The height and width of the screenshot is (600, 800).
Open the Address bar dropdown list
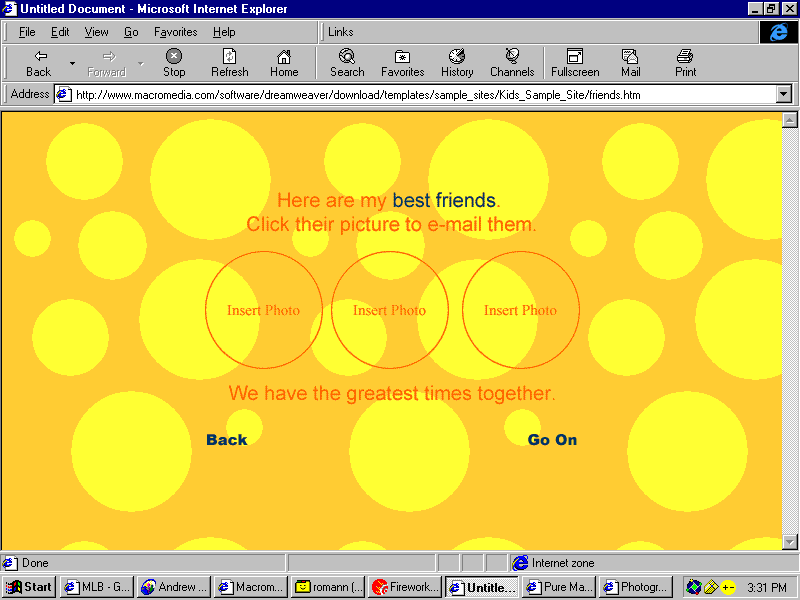click(x=784, y=94)
